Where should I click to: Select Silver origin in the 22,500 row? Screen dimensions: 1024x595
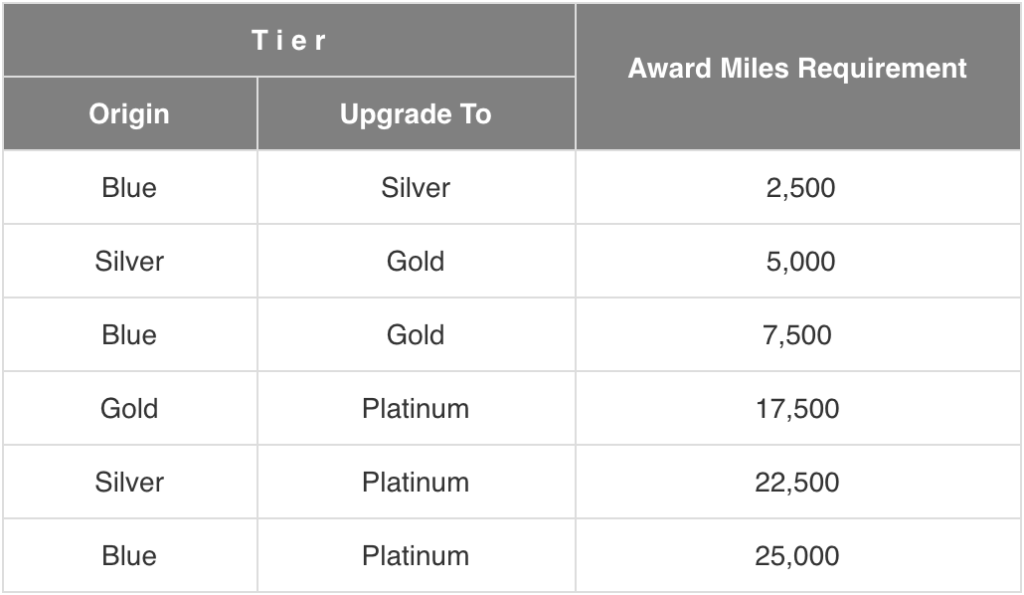(x=129, y=483)
